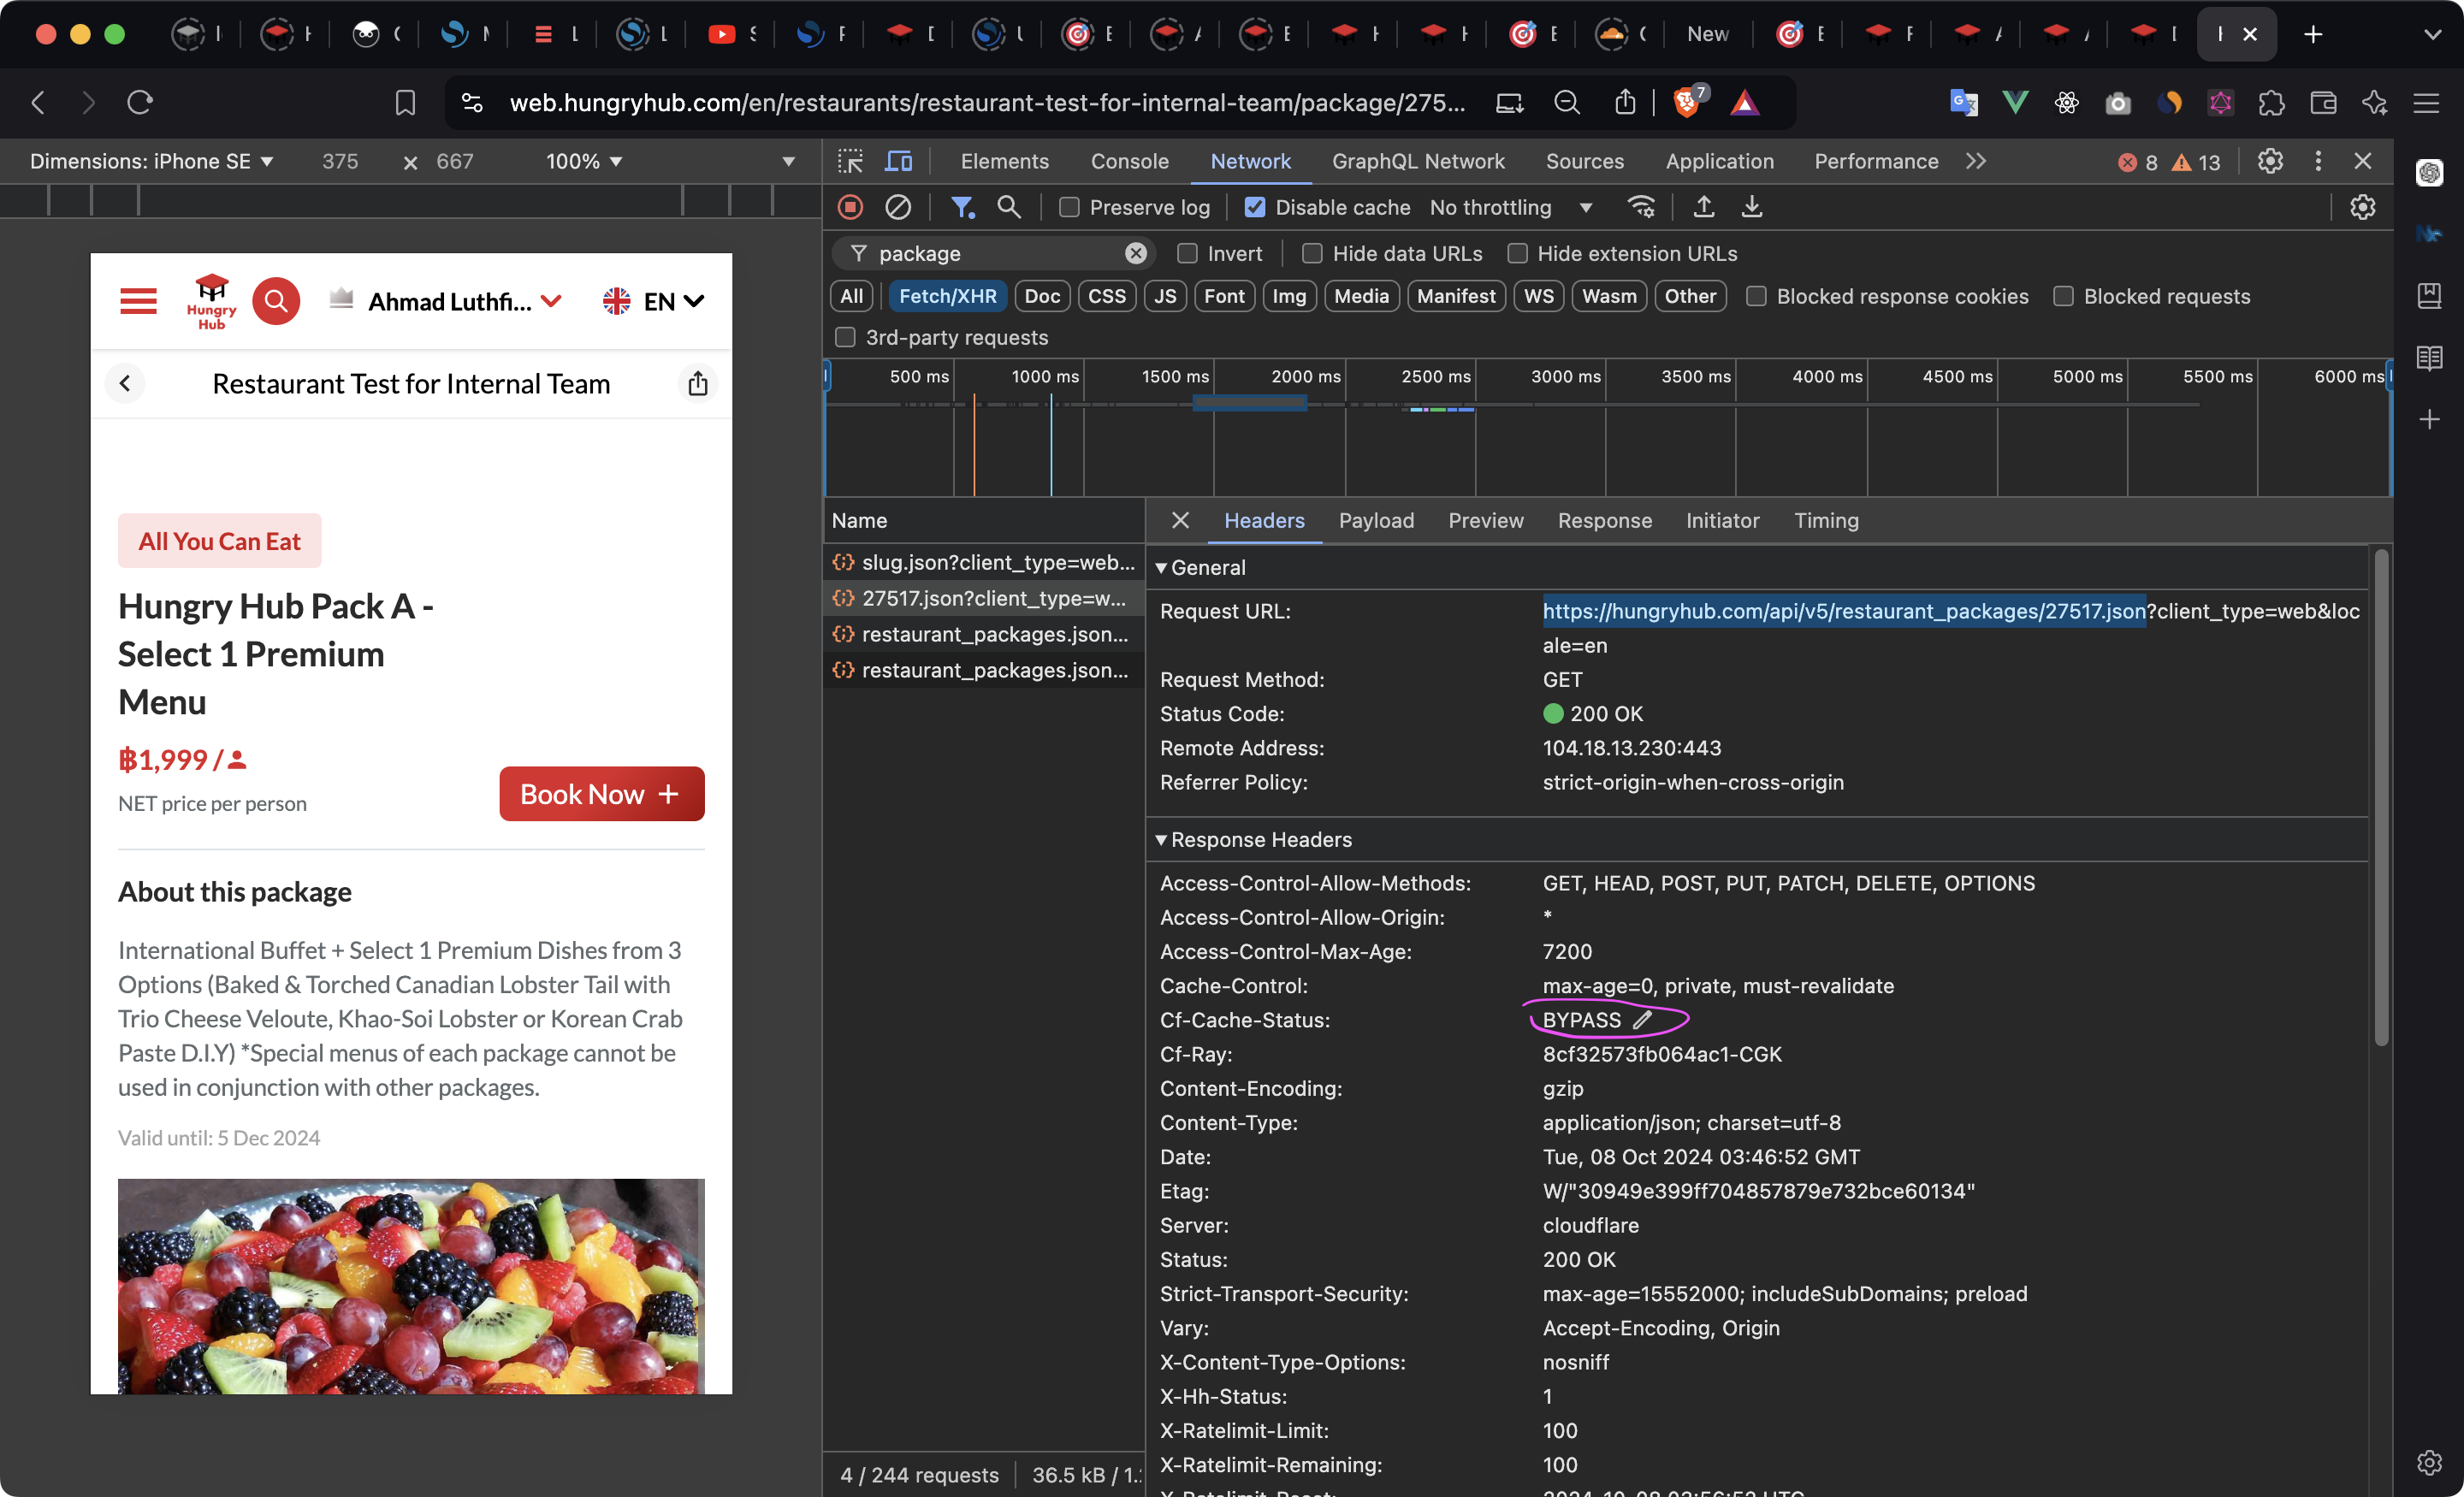Uncheck the Disable cache checkbox
Viewport: 2464px width, 1497px height.
(1255, 207)
